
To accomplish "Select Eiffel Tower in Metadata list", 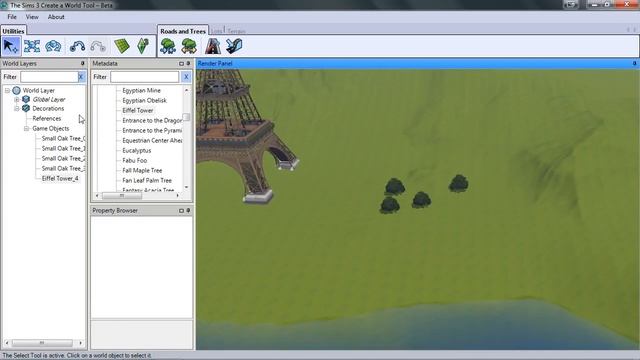I will click(x=138, y=110).
